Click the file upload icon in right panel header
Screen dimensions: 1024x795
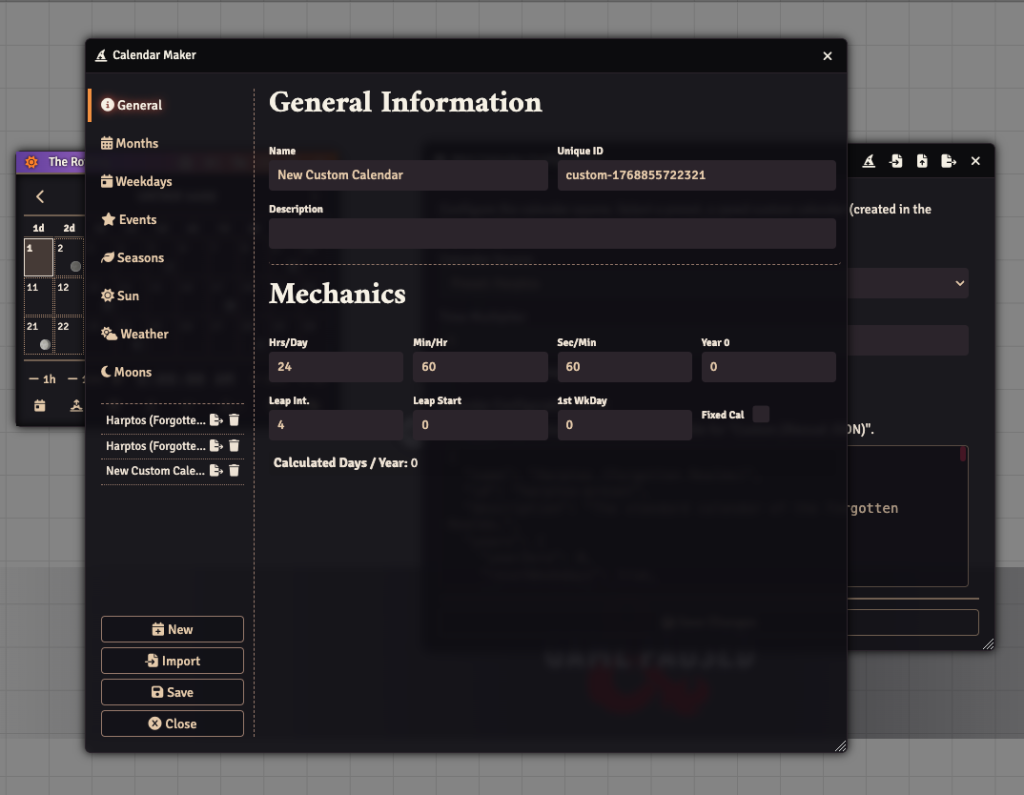tap(922, 161)
